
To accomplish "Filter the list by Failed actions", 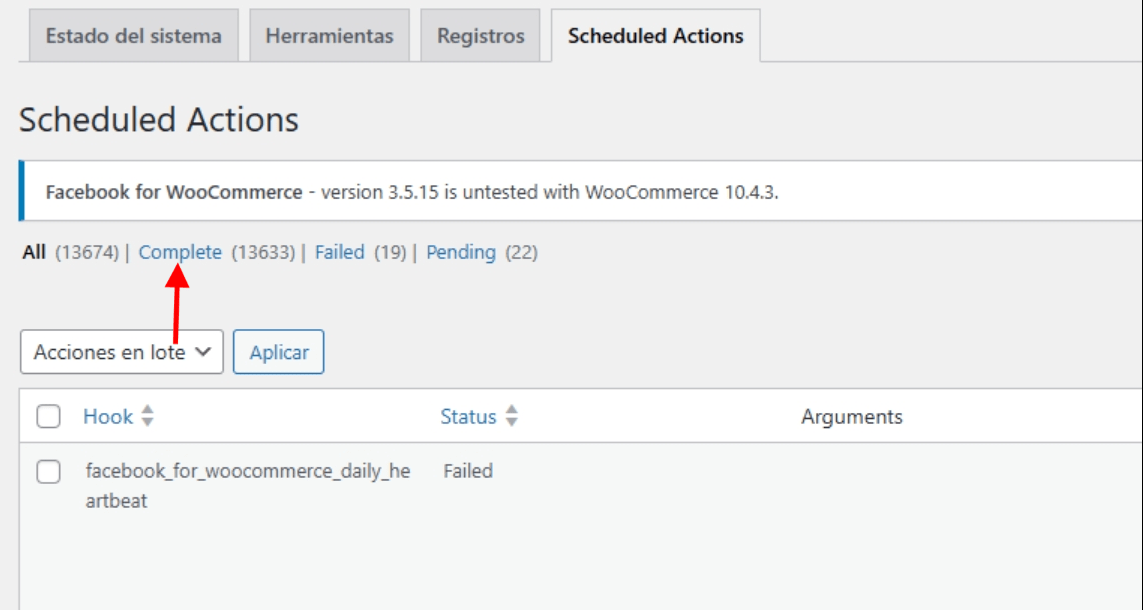I will 339,253.
